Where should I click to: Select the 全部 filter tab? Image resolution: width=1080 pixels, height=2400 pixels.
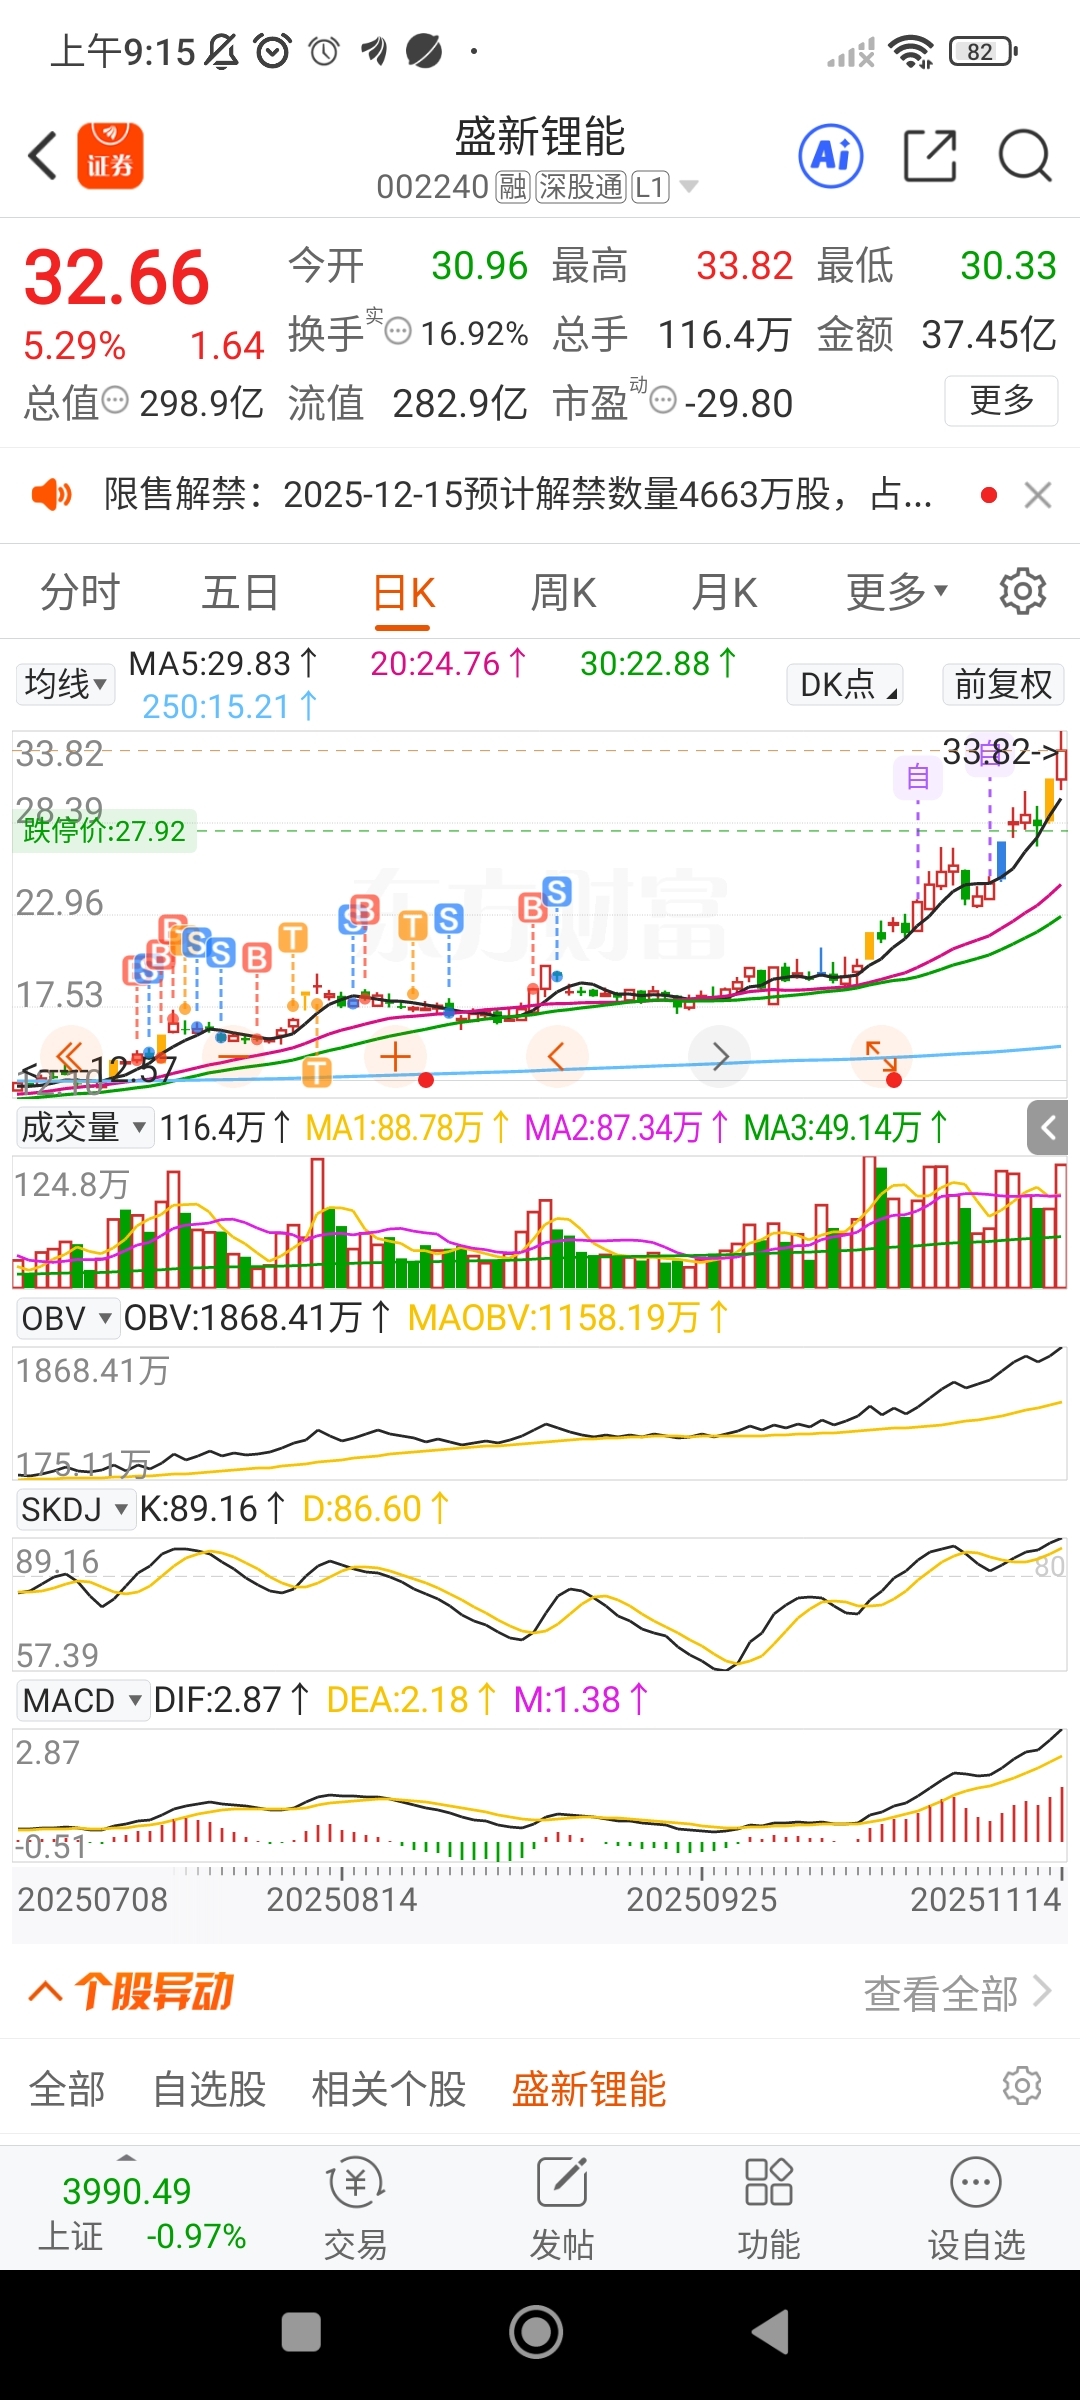[67, 2090]
